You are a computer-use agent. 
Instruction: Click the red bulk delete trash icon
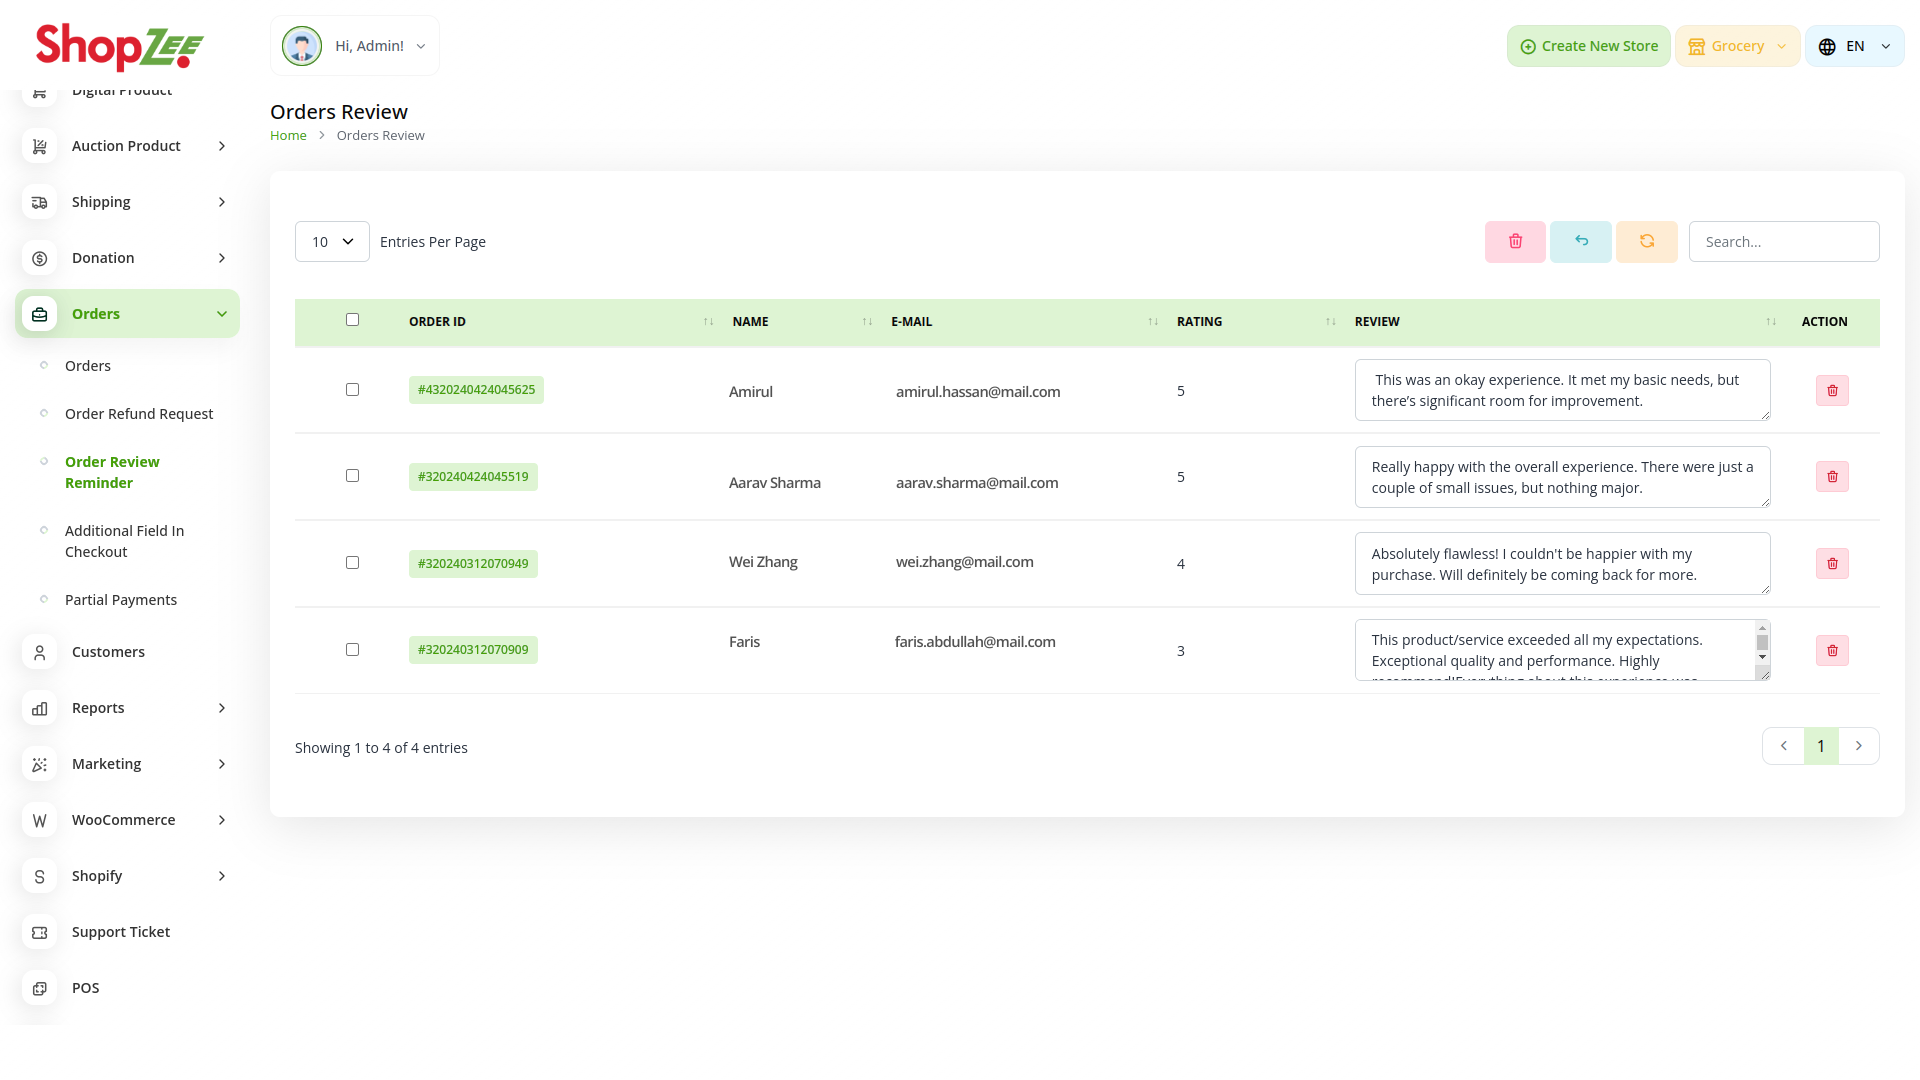[1515, 242]
